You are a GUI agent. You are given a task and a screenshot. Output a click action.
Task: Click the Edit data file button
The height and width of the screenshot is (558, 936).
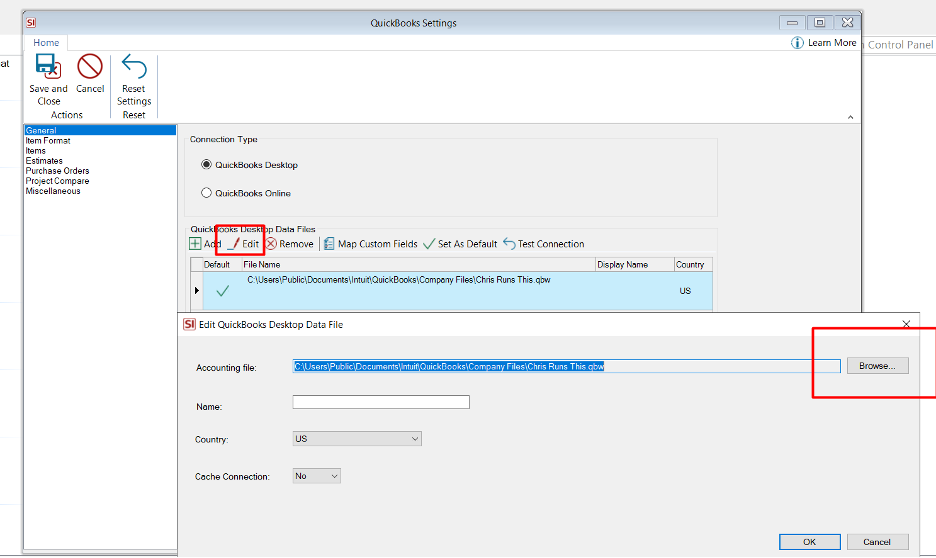tap(244, 243)
